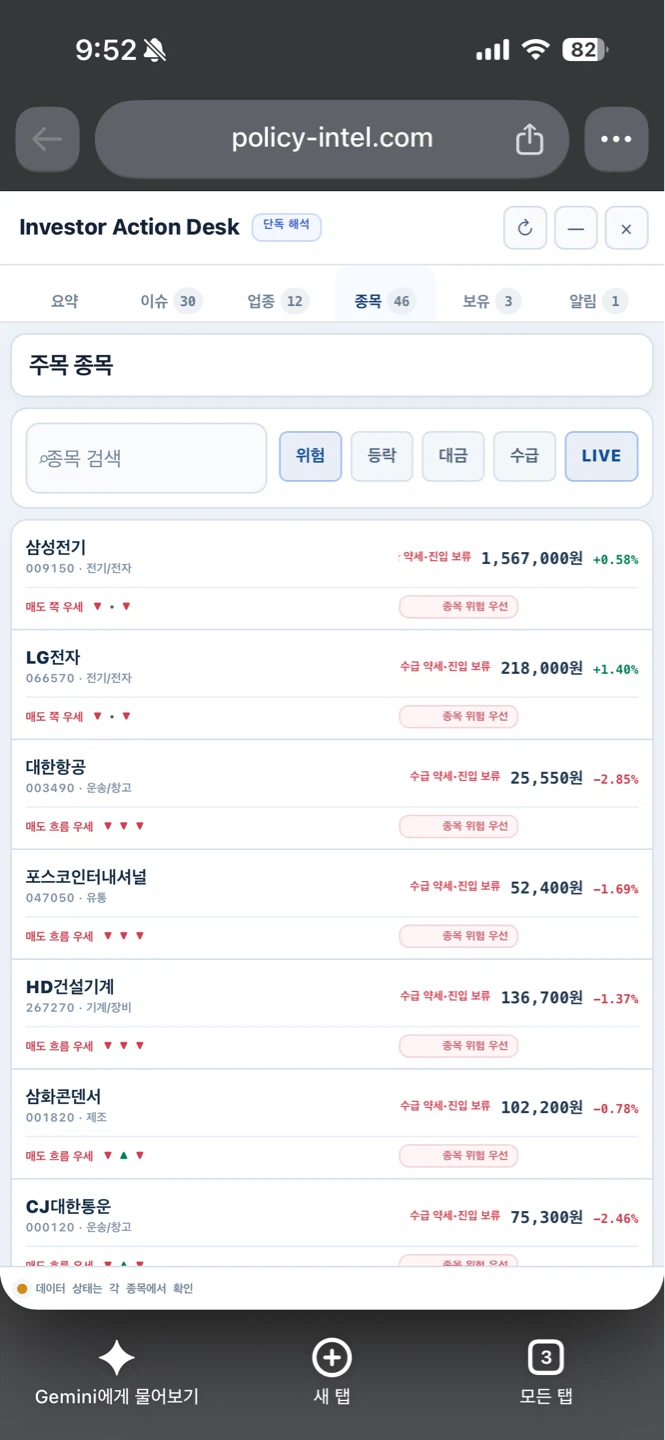
Task: Expand the 대한항공 stock entry
Action: coord(332,795)
